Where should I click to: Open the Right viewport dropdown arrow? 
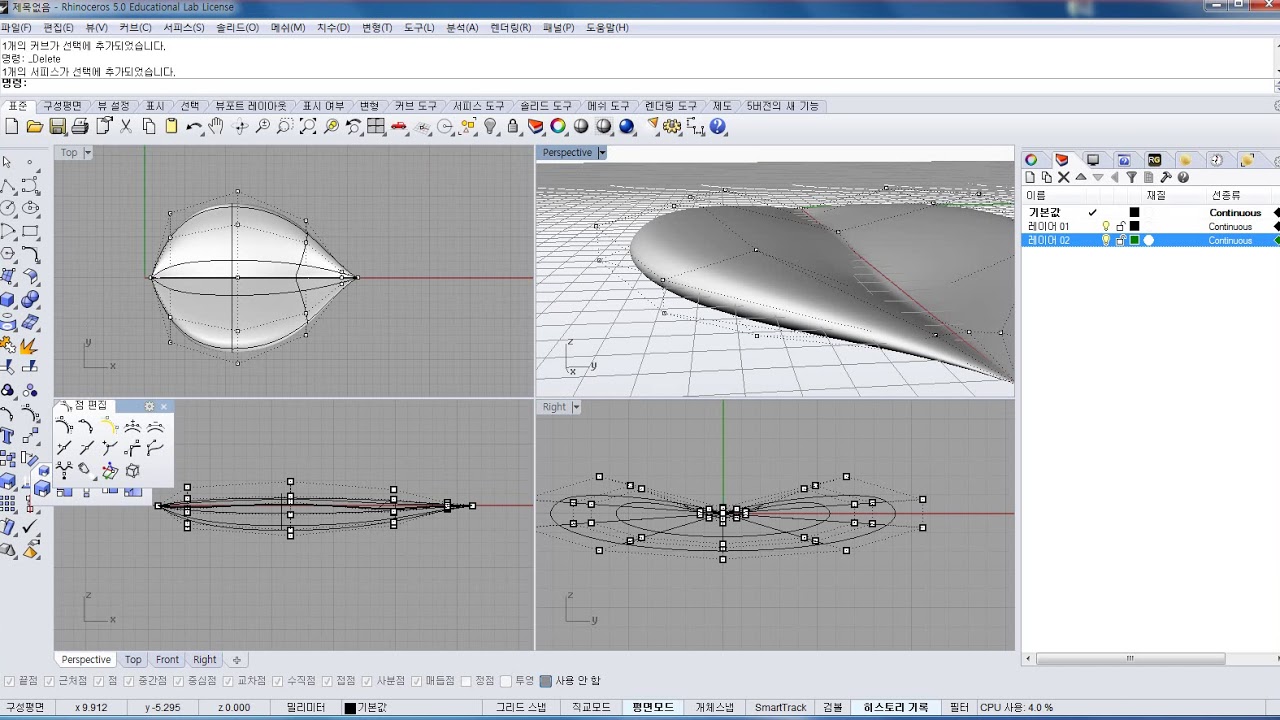[x=576, y=407]
